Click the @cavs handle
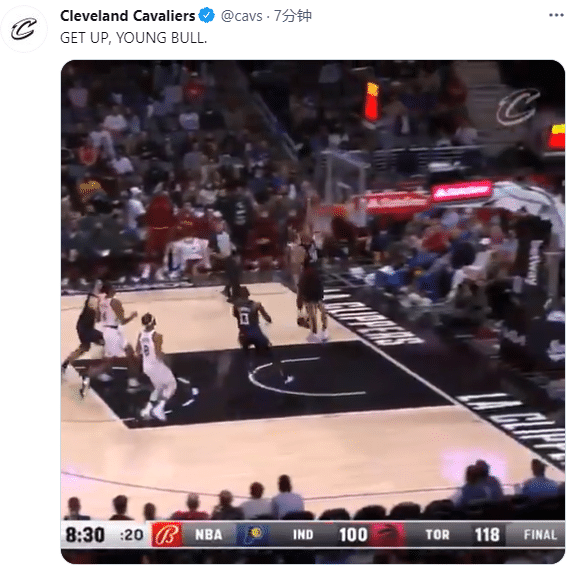 pyautogui.click(x=242, y=16)
